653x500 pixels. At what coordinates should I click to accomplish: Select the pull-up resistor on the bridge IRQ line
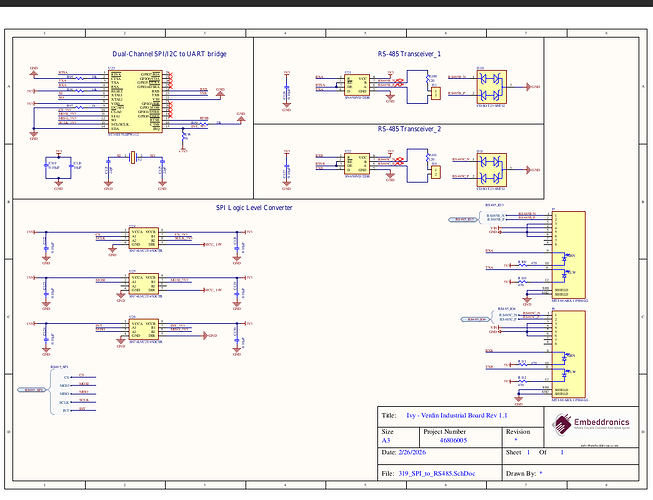184,136
